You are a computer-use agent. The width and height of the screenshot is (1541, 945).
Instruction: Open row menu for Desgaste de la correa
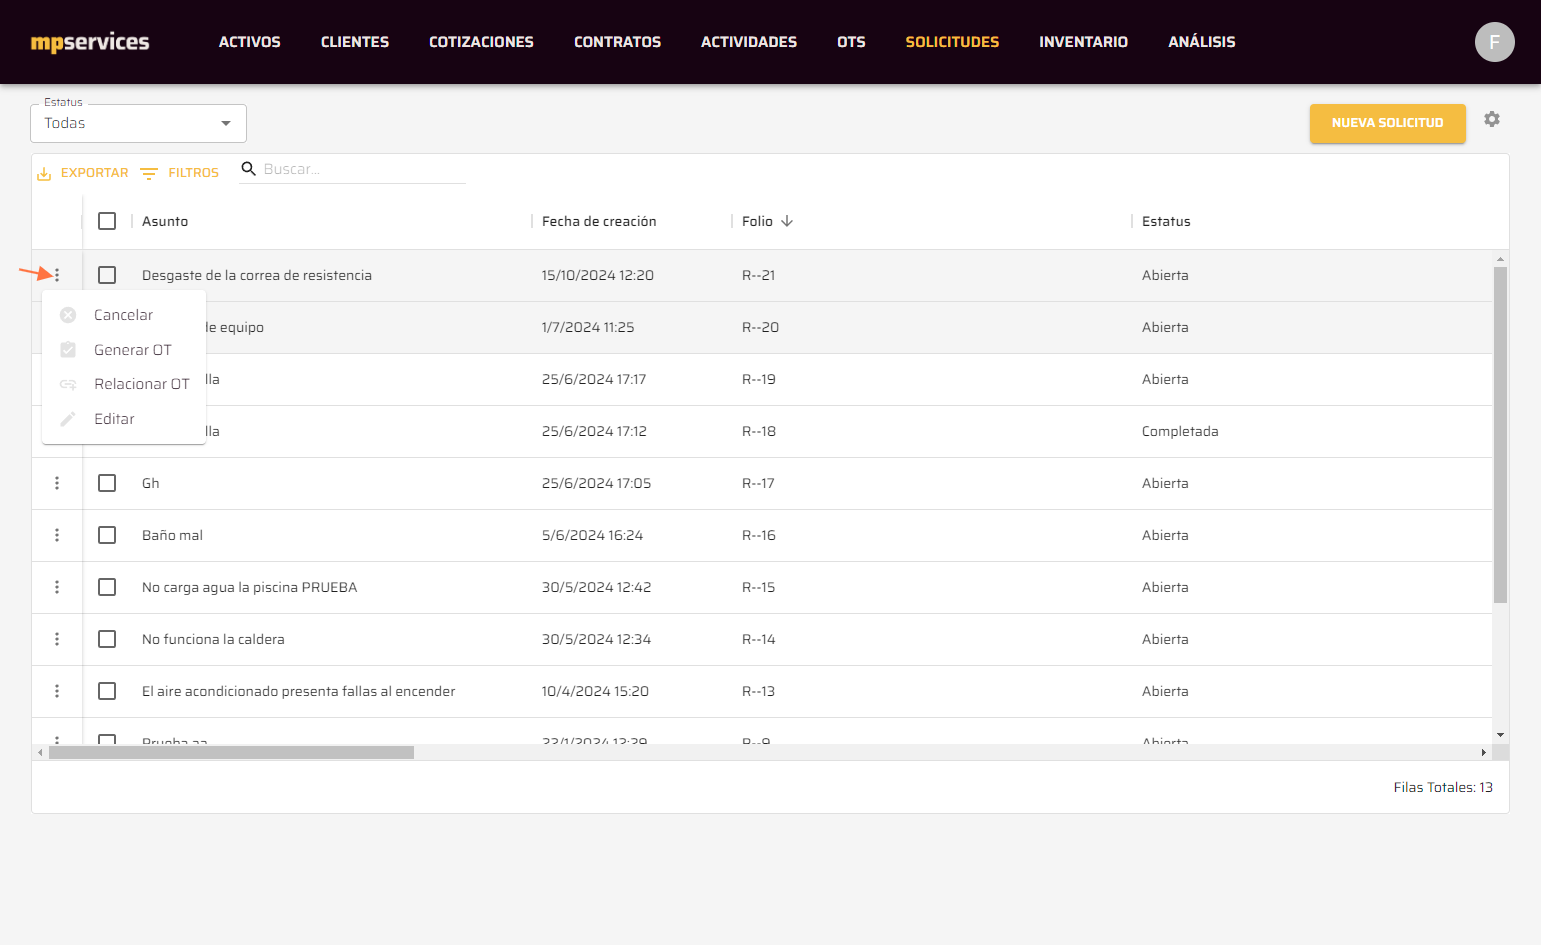(57, 275)
